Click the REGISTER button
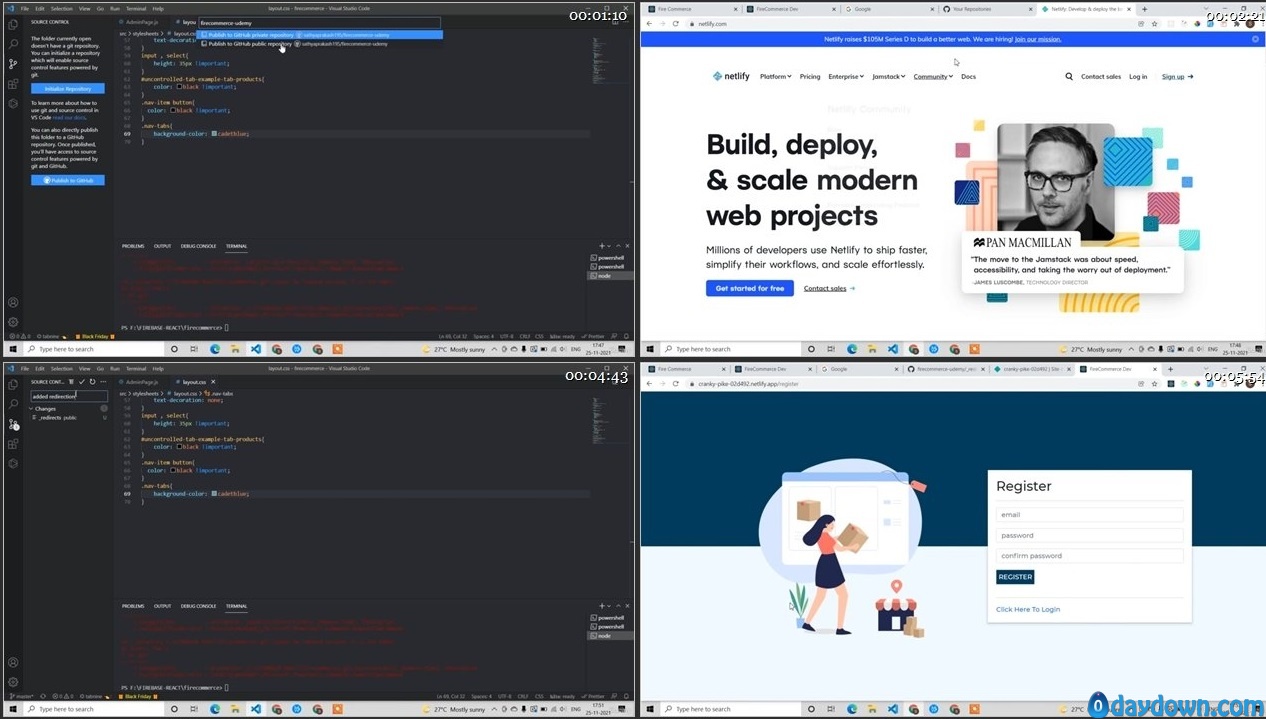This screenshot has height=719, width=1266. 1015,577
